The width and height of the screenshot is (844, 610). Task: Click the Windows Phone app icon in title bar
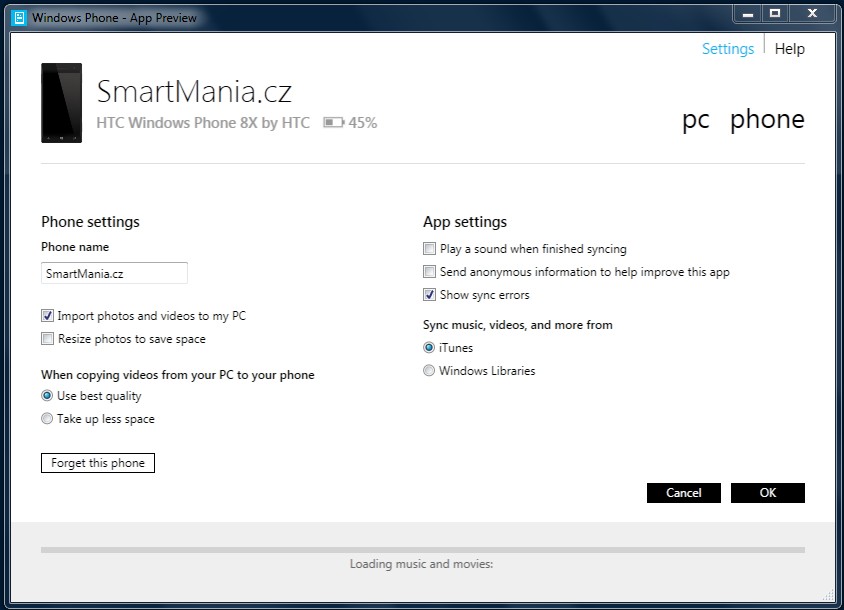(x=19, y=18)
